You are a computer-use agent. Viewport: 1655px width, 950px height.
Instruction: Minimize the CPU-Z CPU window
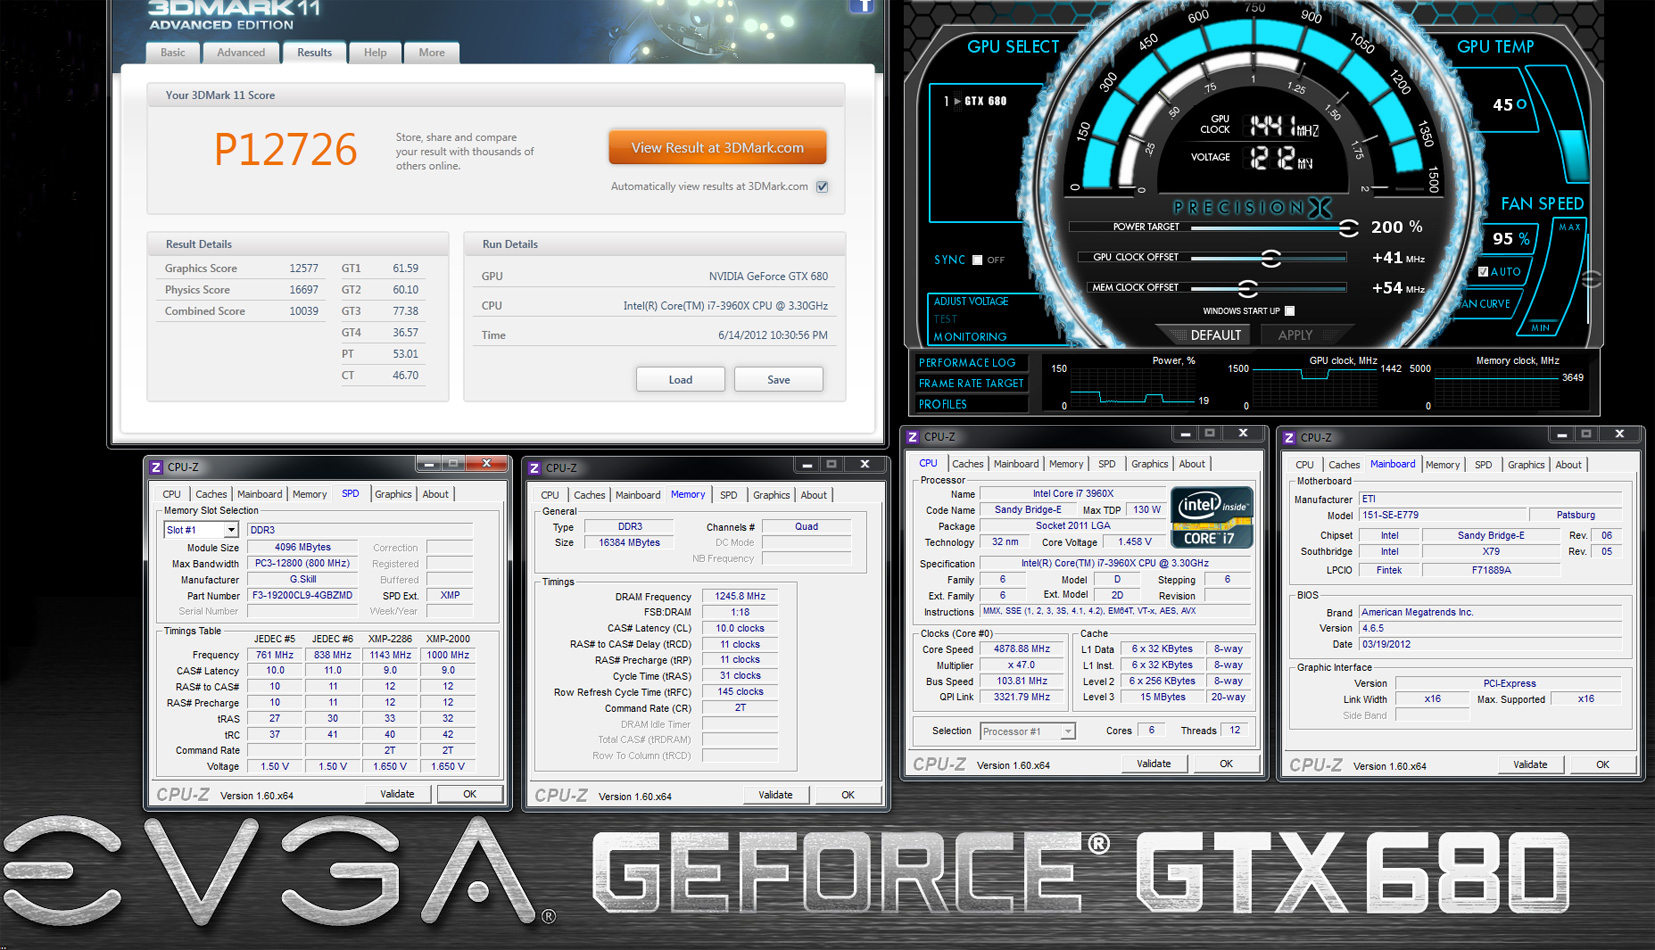tap(1185, 434)
